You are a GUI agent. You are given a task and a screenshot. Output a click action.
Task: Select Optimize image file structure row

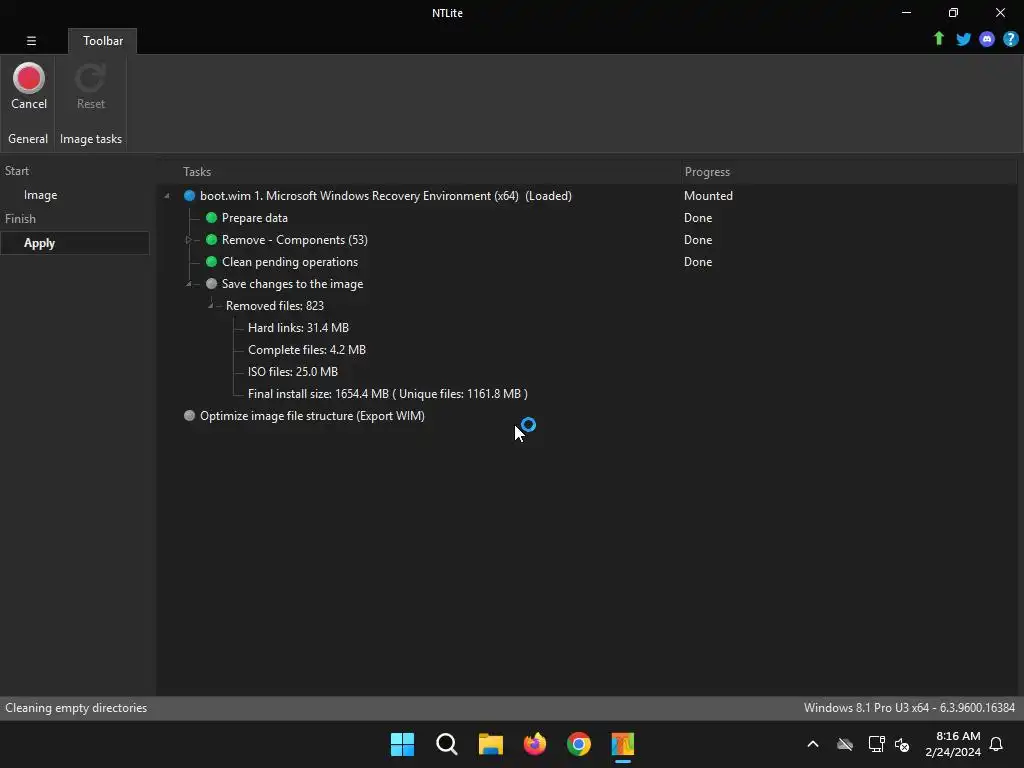click(312, 415)
